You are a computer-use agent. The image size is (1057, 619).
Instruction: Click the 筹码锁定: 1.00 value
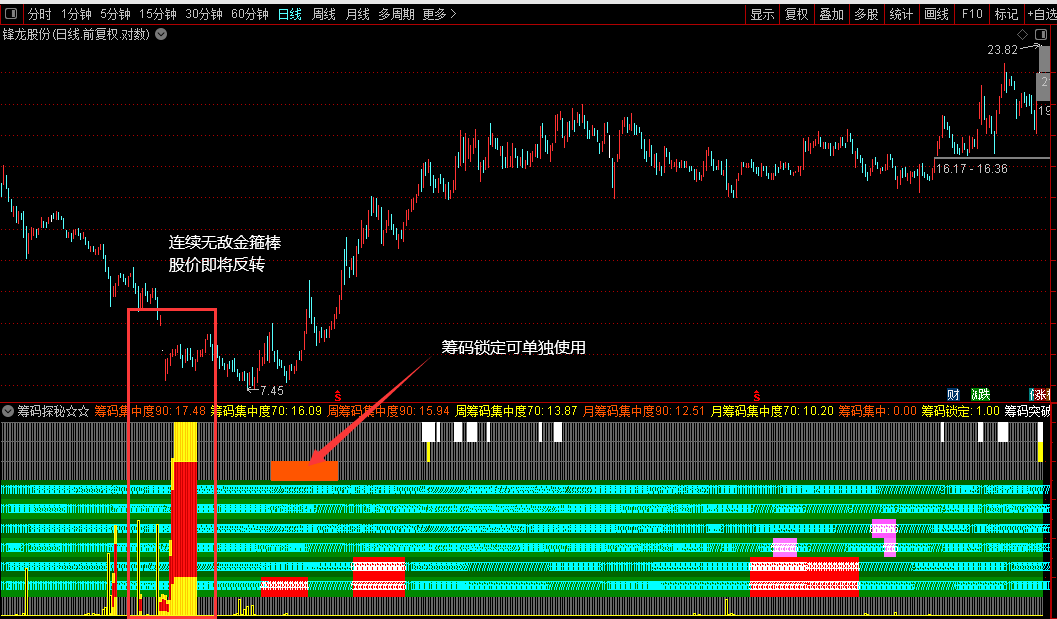point(961,411)
